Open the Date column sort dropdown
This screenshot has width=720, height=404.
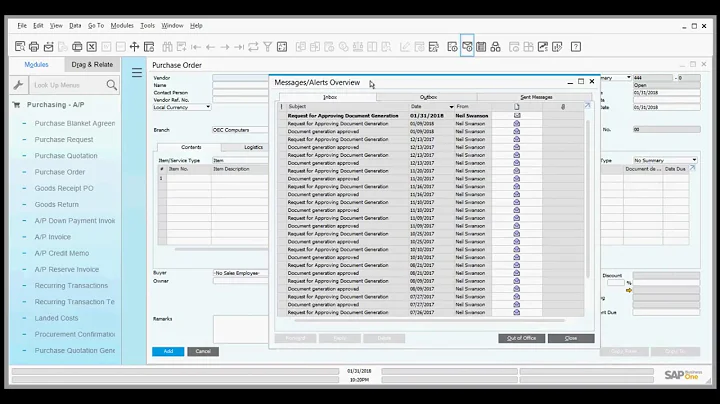click(451, 107)
